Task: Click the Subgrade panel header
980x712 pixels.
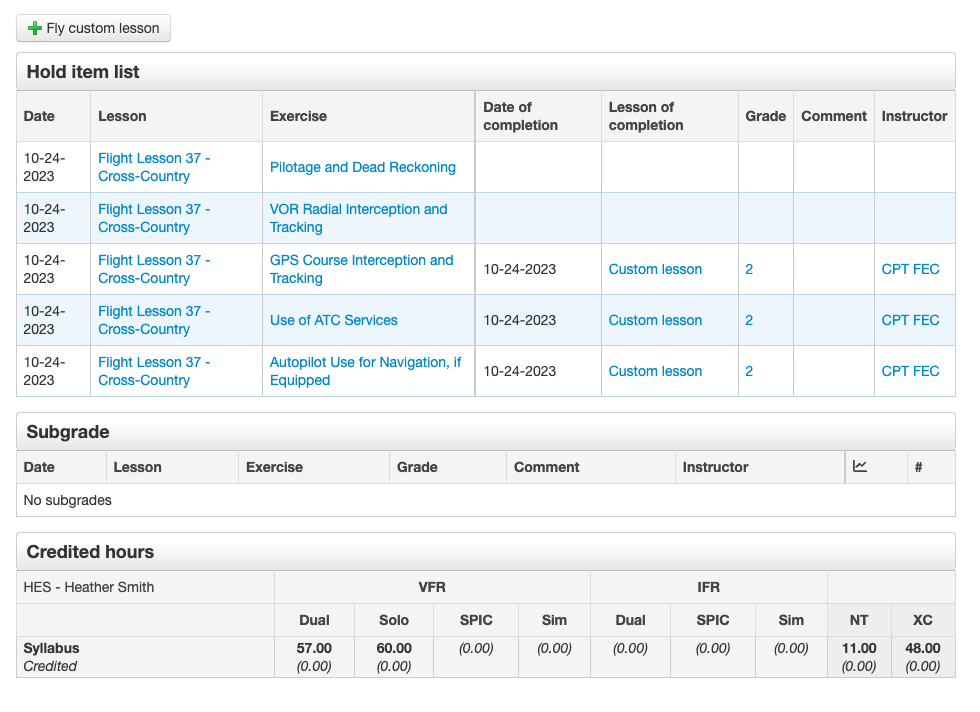Action: click(68, 432)
